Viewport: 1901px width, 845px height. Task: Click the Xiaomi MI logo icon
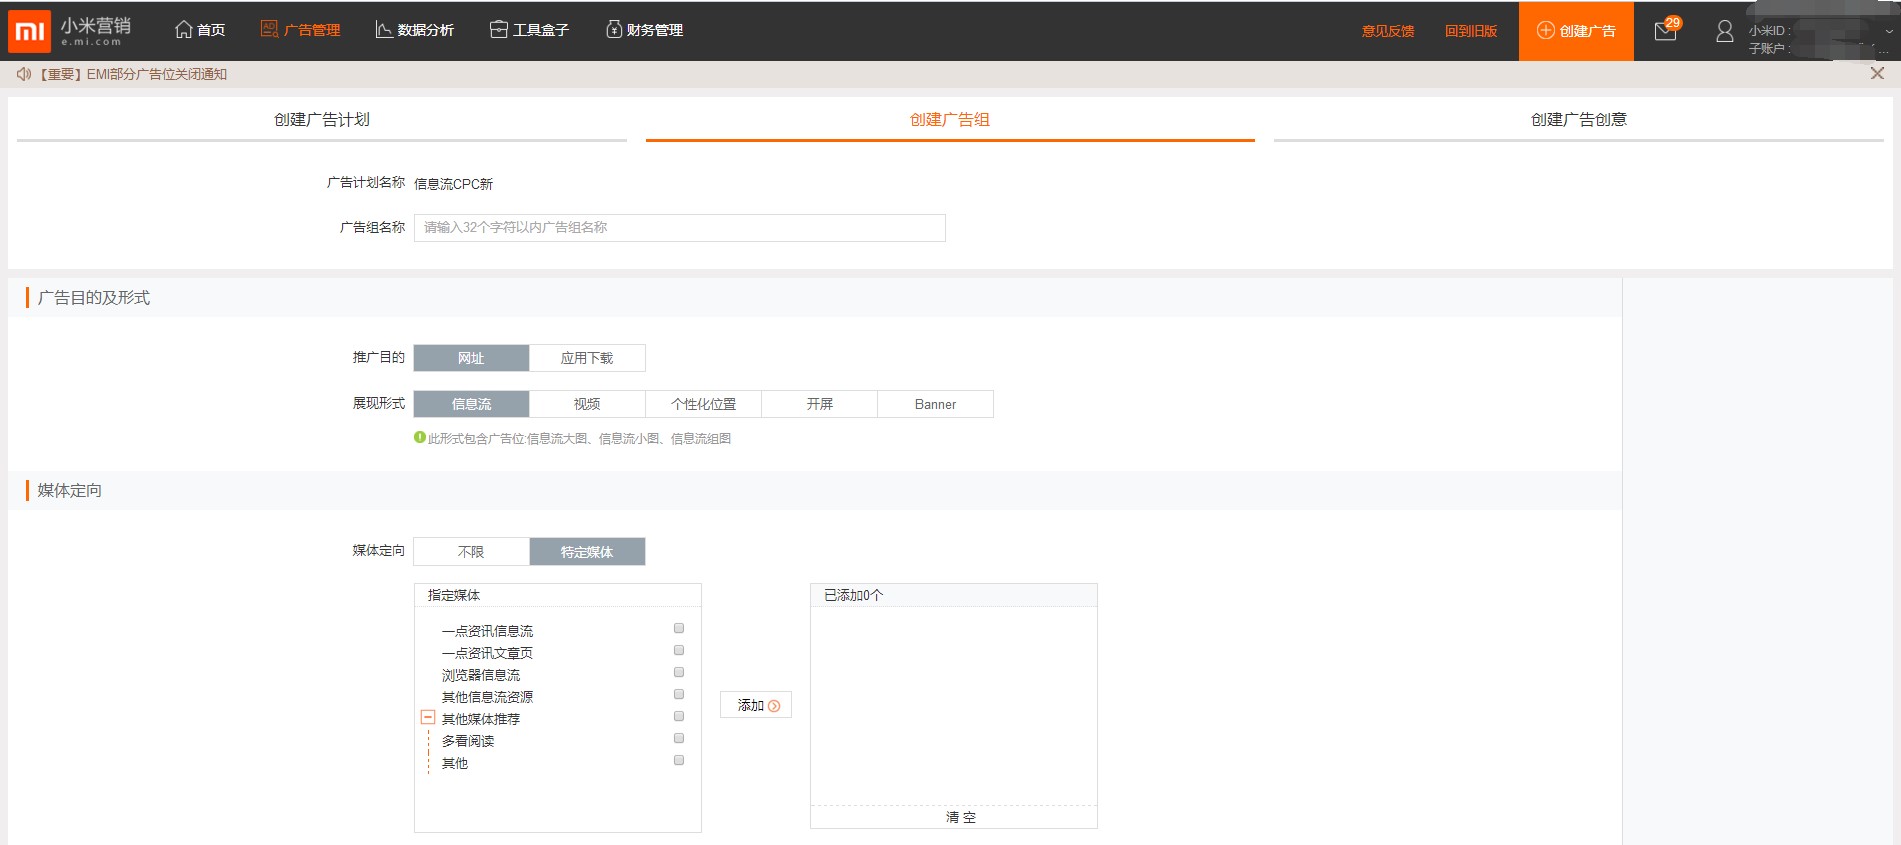point(29,31)
